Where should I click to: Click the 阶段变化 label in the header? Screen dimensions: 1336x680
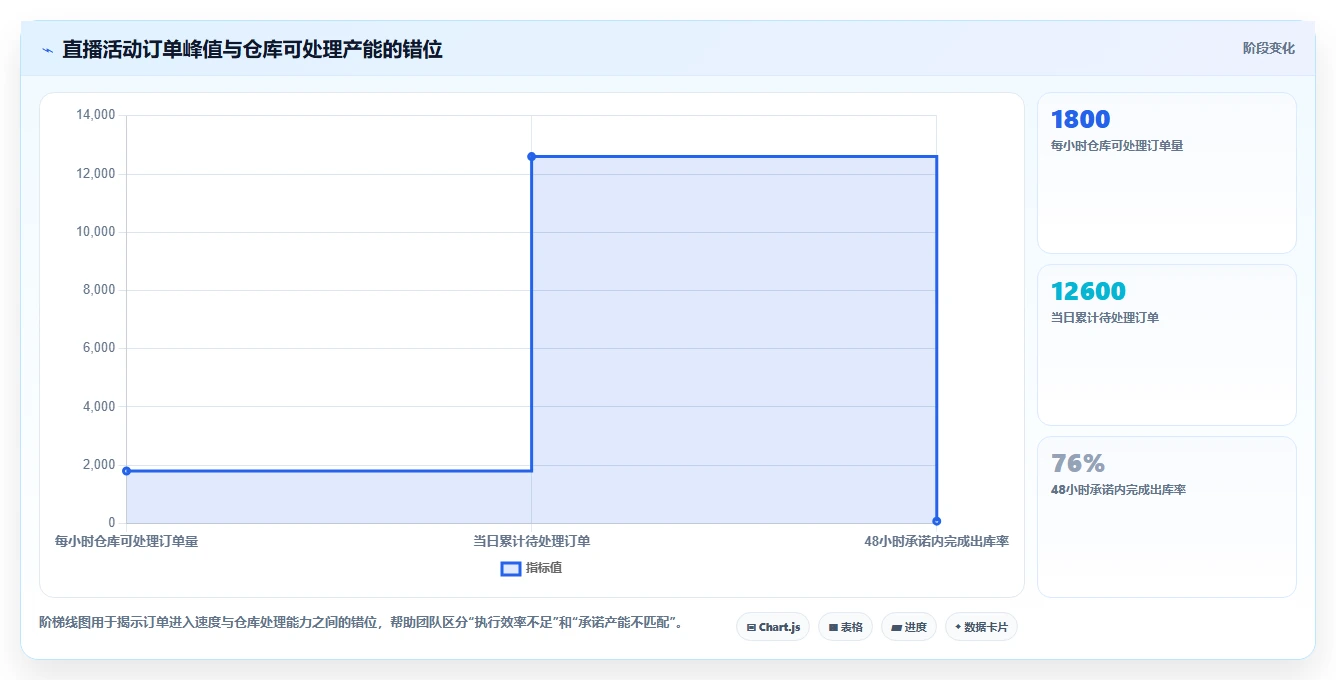point(1268,48)
